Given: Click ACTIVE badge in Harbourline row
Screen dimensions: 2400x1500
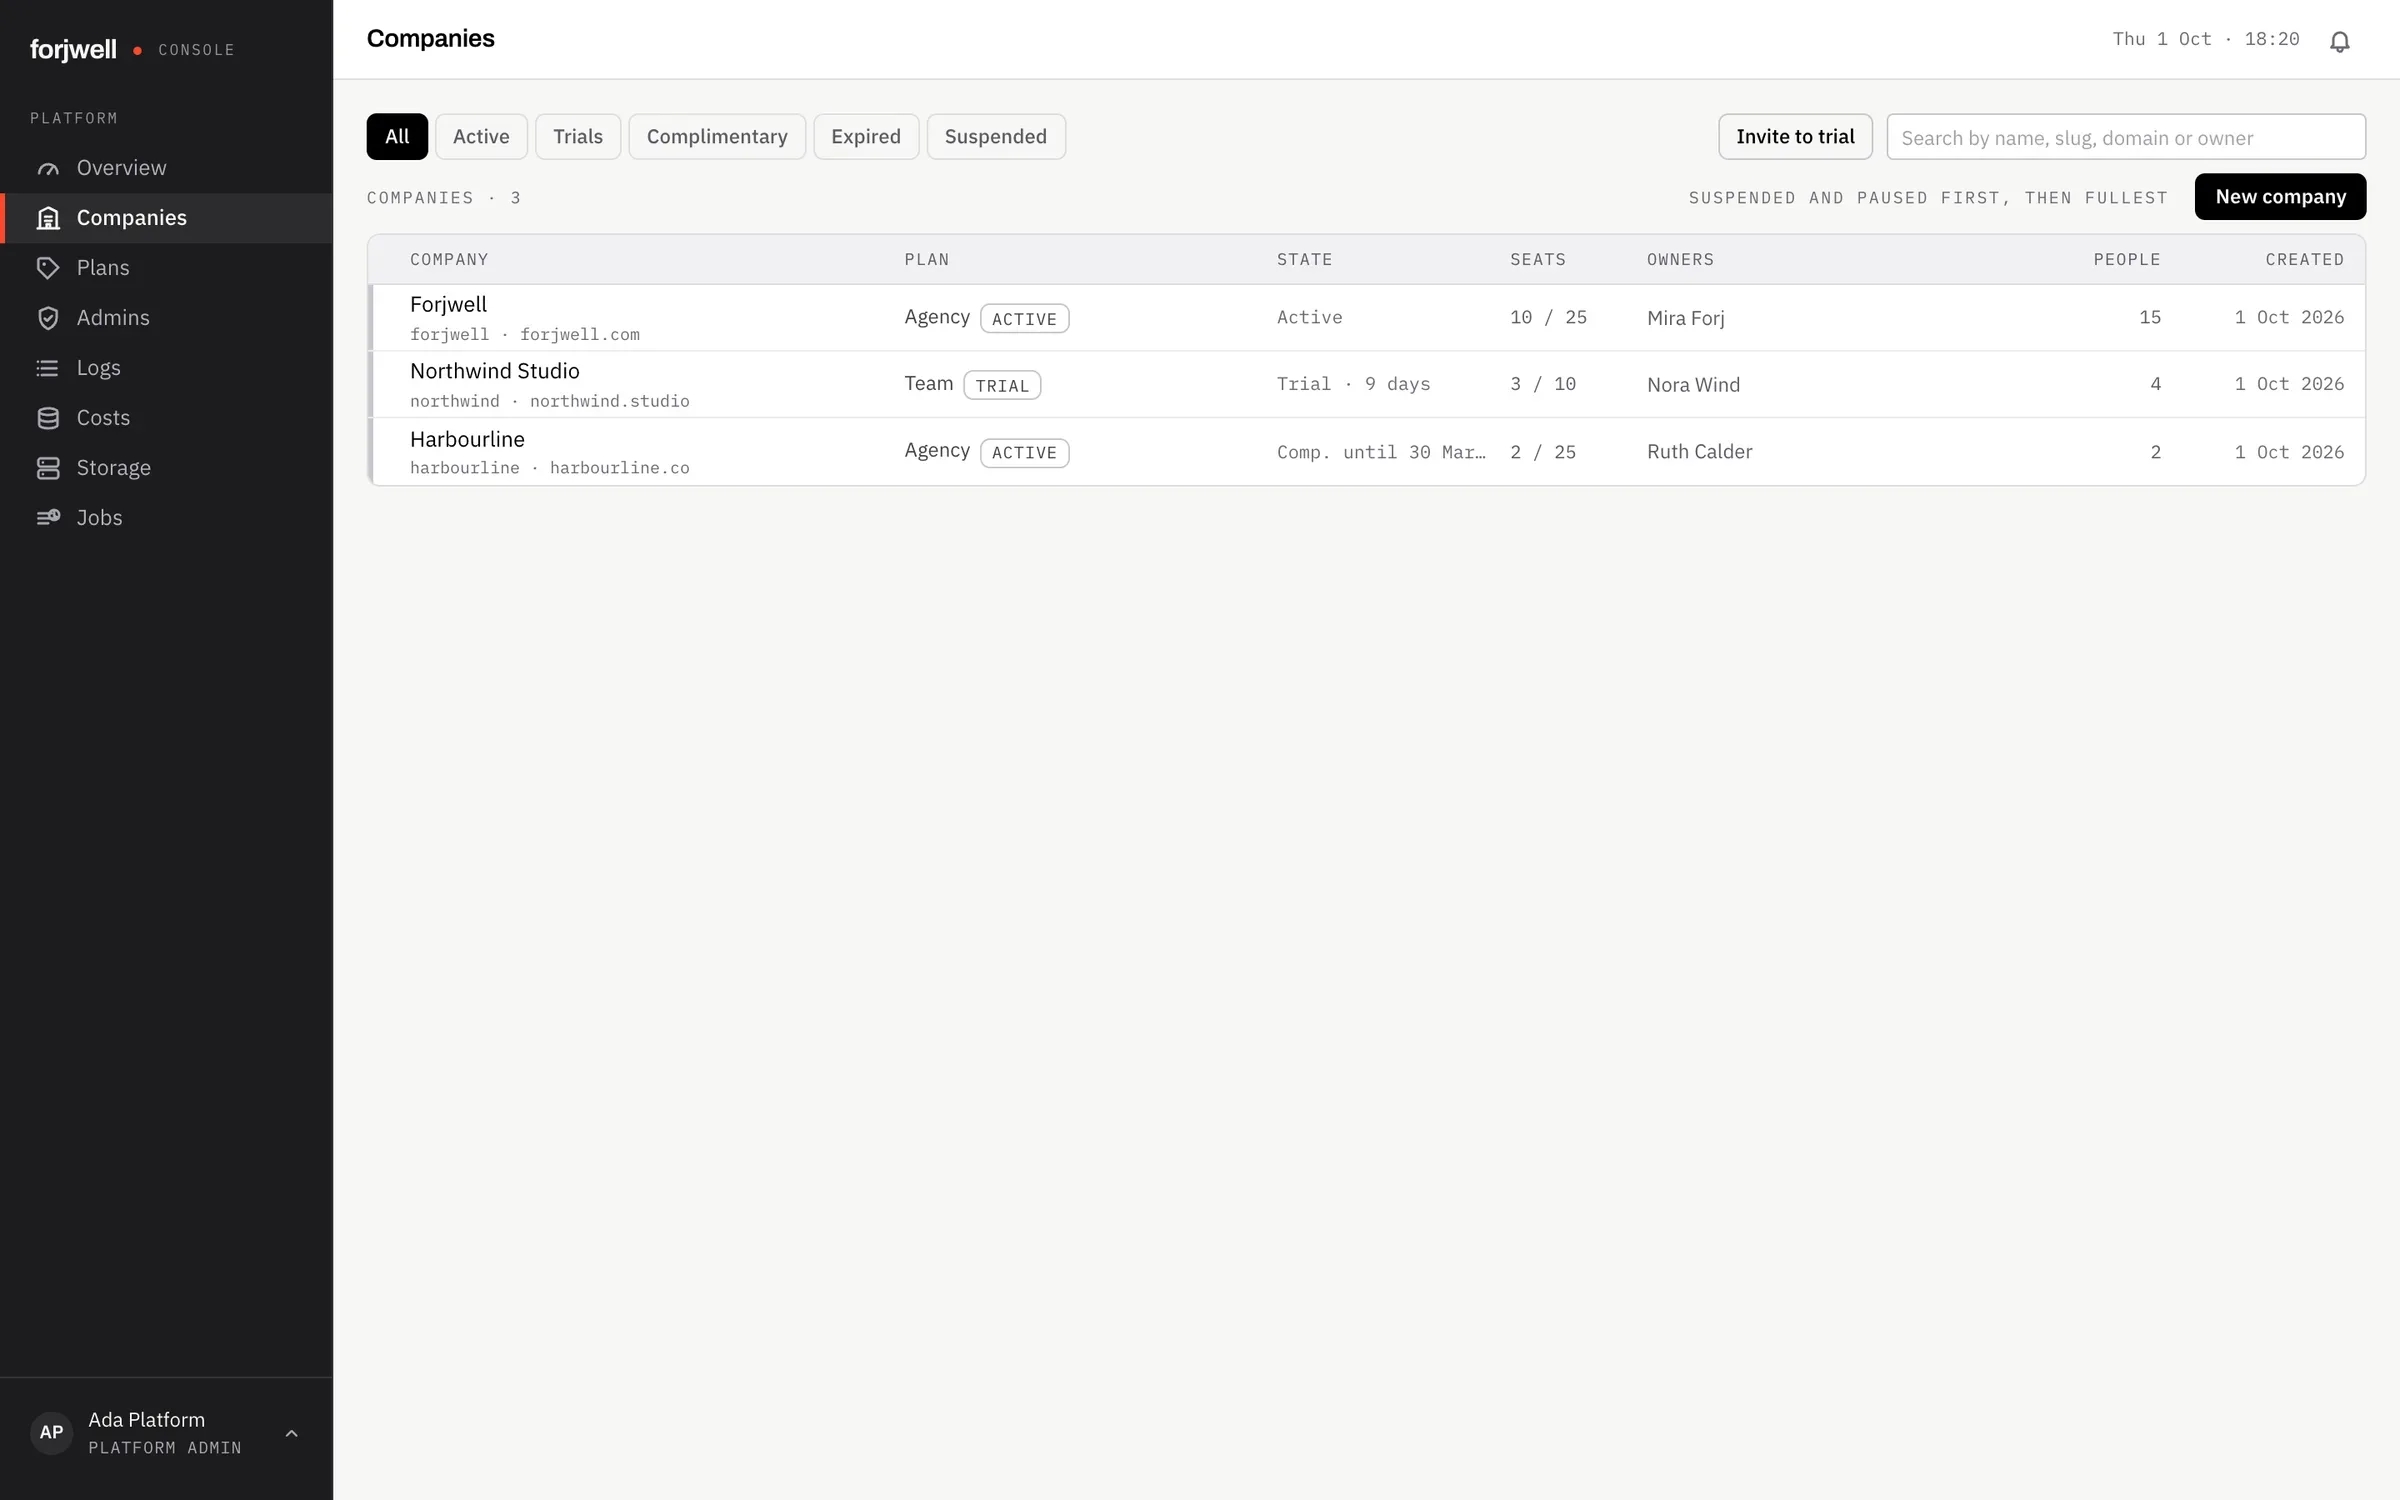Looking at the screenshot, I should tap(1024, 453).
